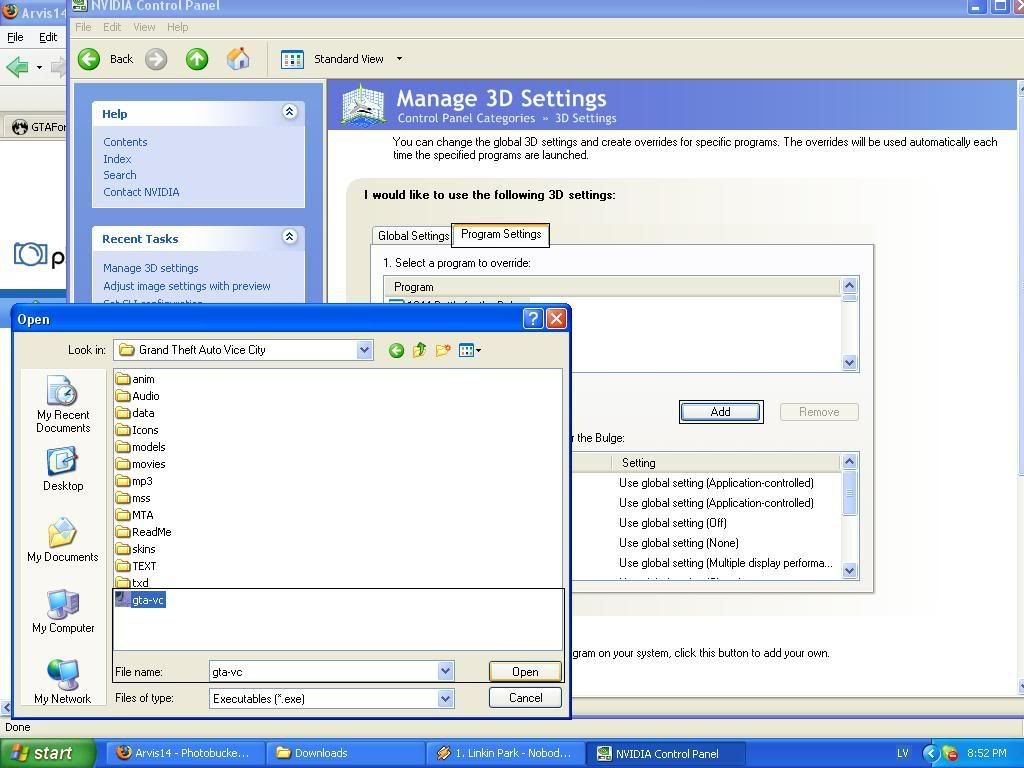Open Manage 3D settings recent task
Screen dimensions: 1024x768
(x=151, y=268)
